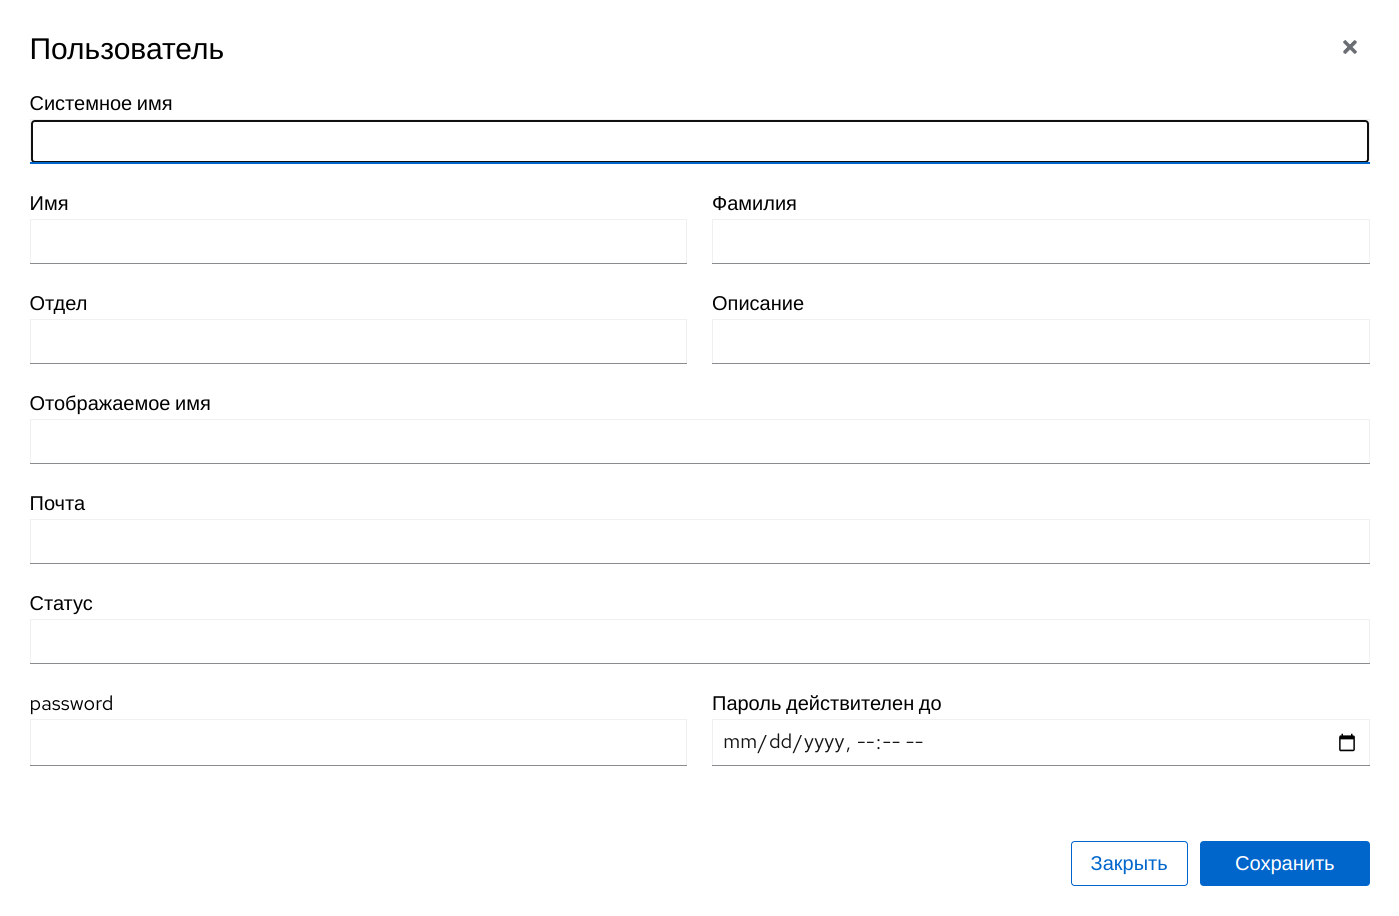
Task: Focus the Описание input field
Action: [1040, 342]
